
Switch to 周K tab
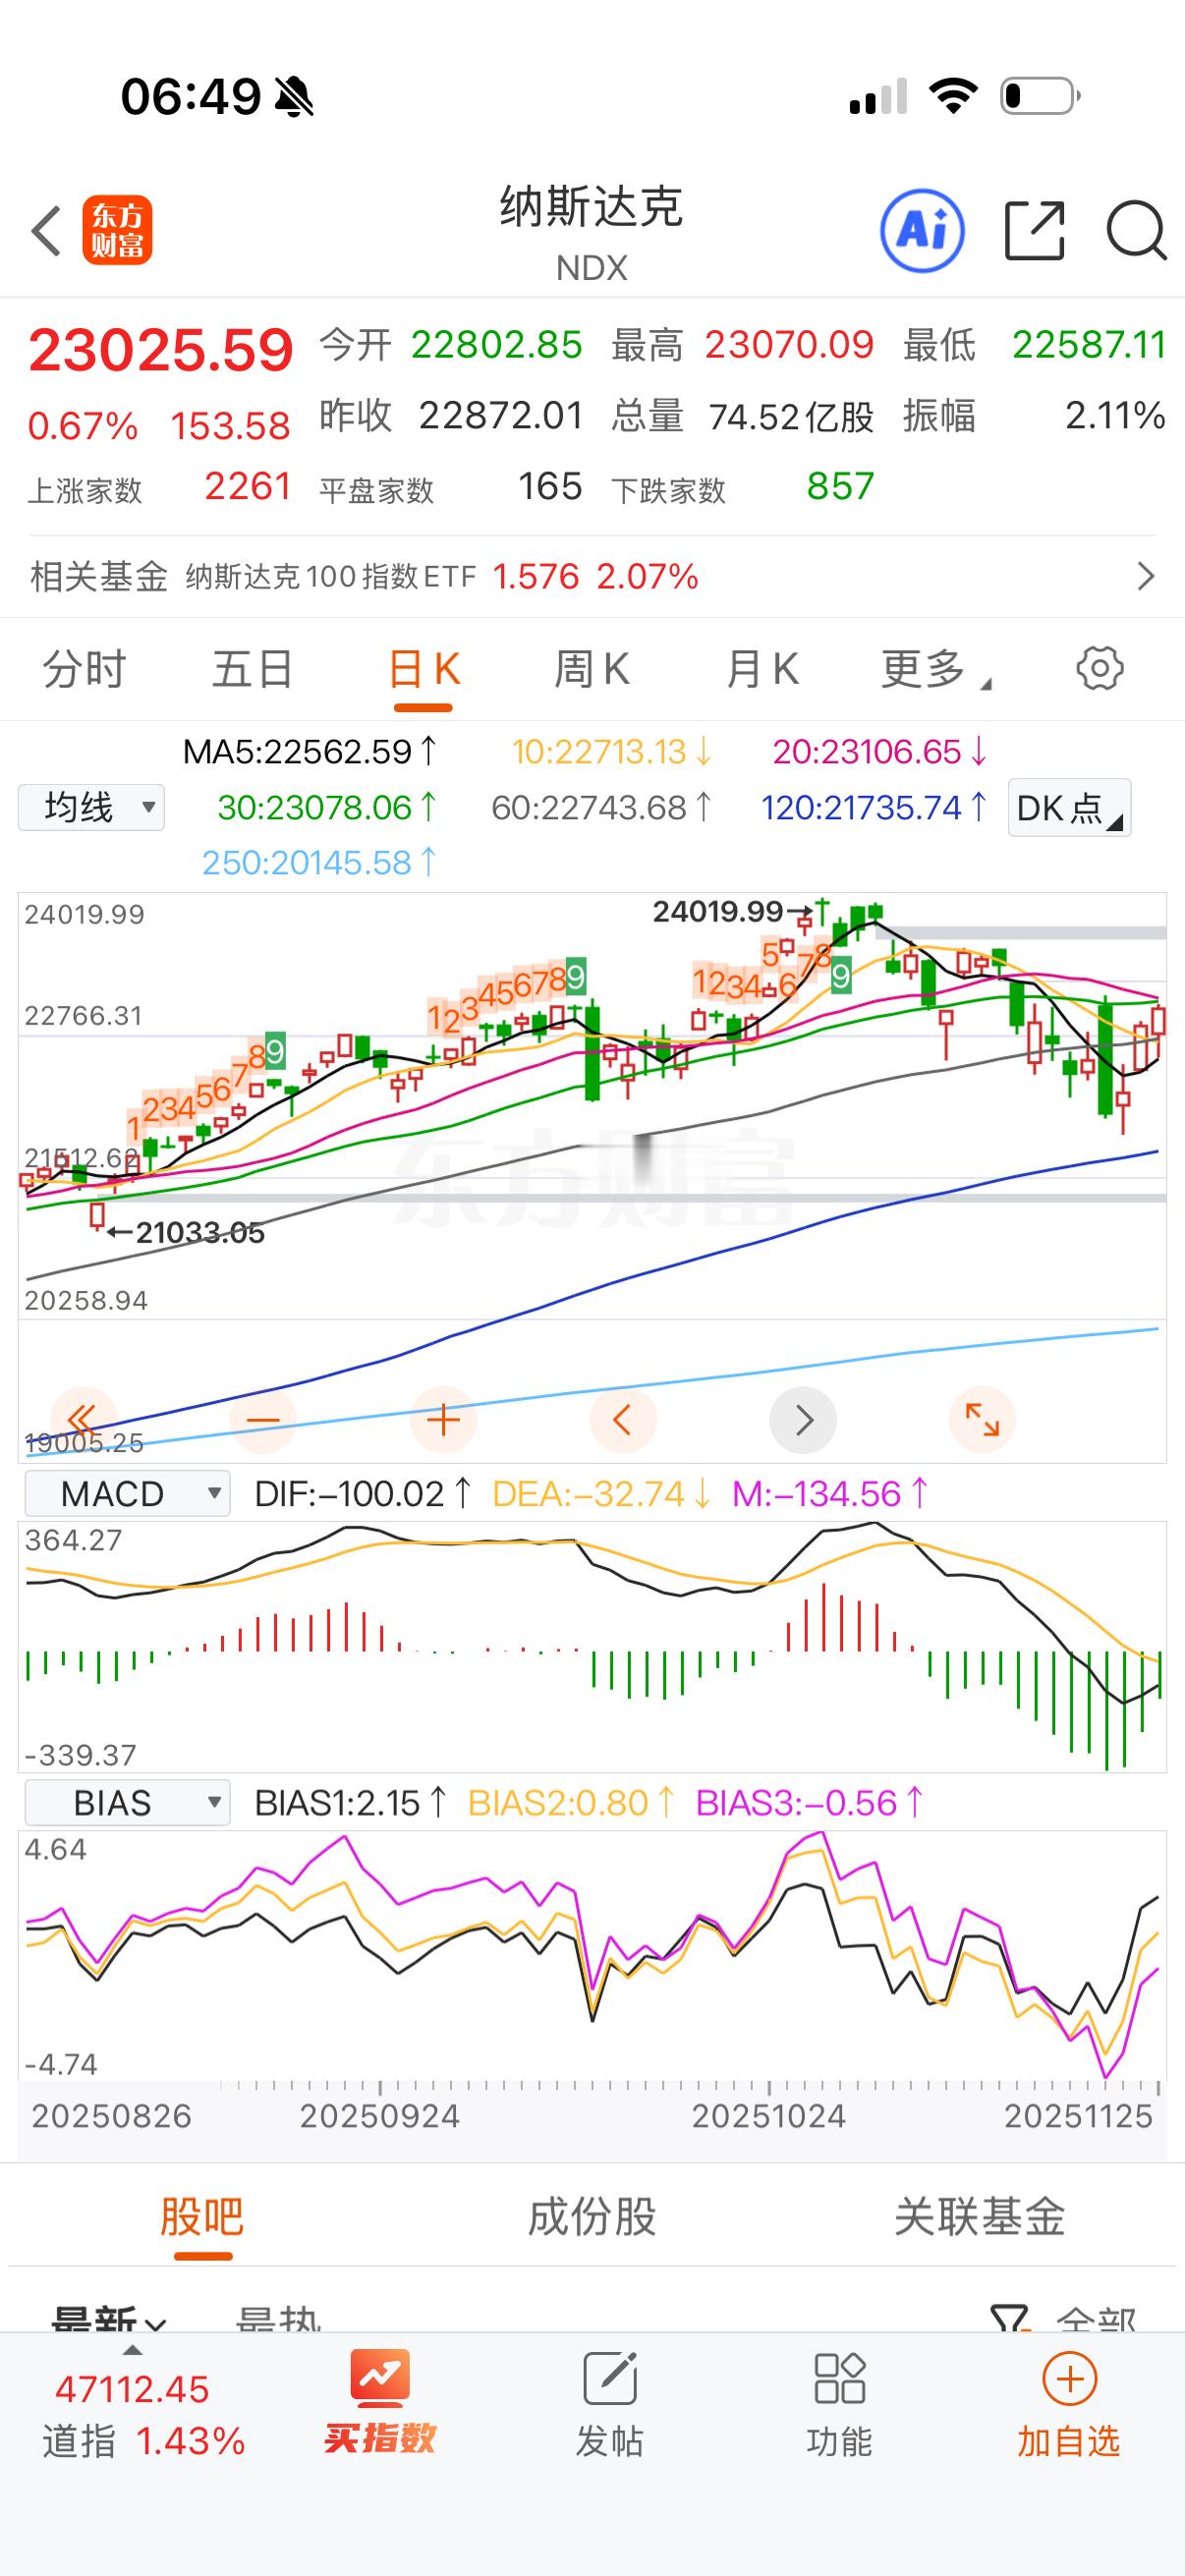coord(592,669)
